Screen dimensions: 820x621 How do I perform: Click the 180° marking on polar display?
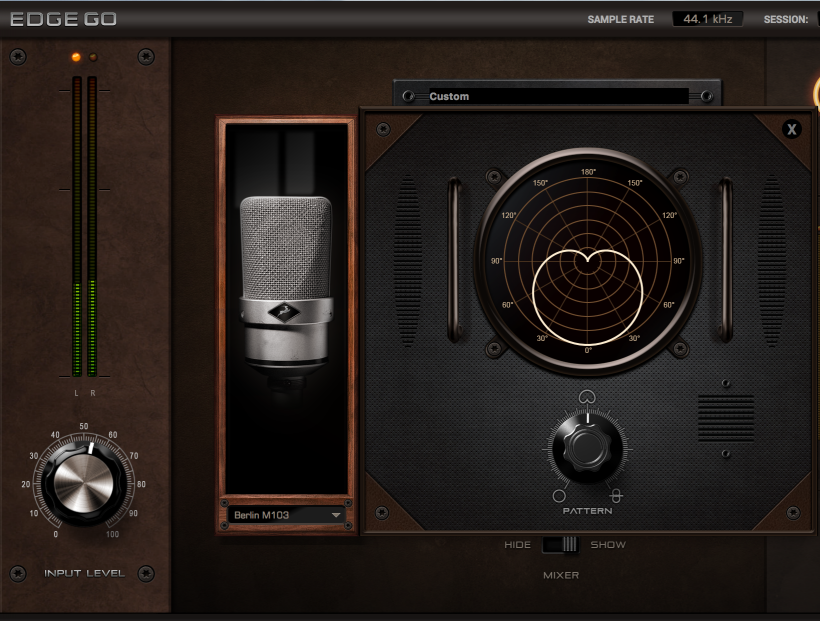point(588,172)
